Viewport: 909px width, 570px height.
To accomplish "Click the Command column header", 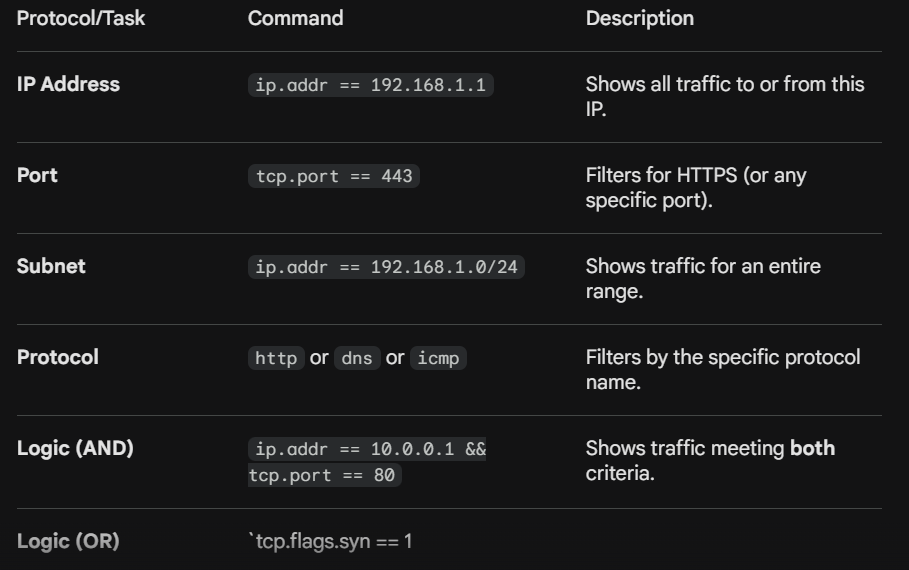I will (296, 19).
